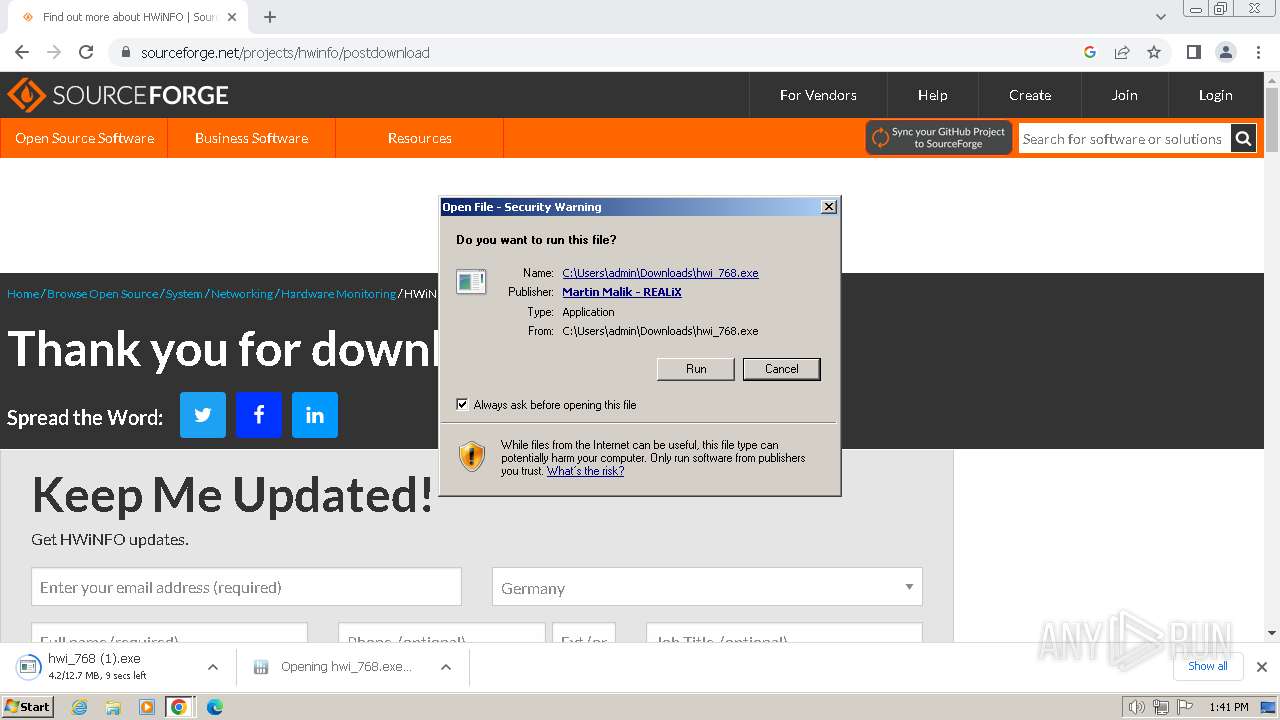Share this page via share icon
Screen dimensions: 1280x720
point(1122,52)
